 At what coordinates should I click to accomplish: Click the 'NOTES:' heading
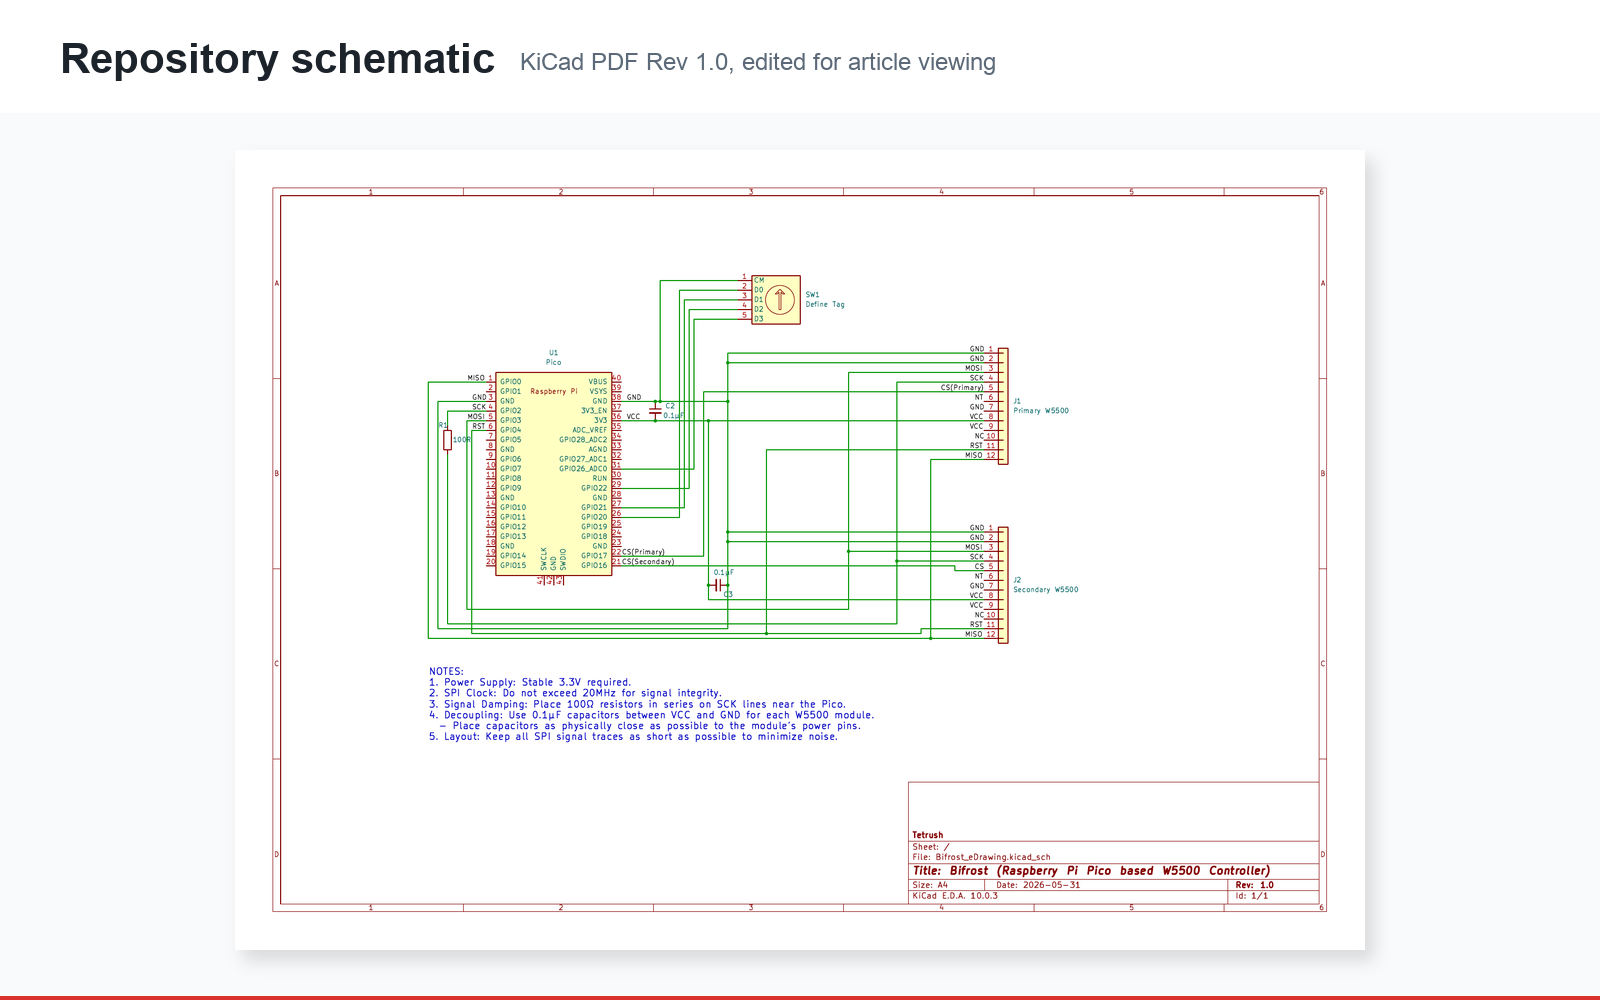pyautogui.click(x=447, y=672)
